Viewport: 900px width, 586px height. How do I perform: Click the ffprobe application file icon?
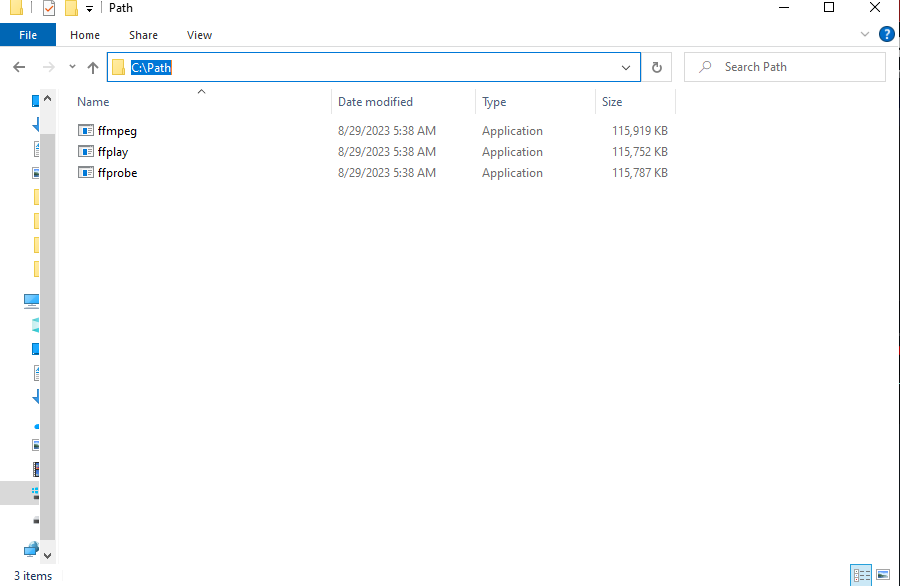coord(86,173)
